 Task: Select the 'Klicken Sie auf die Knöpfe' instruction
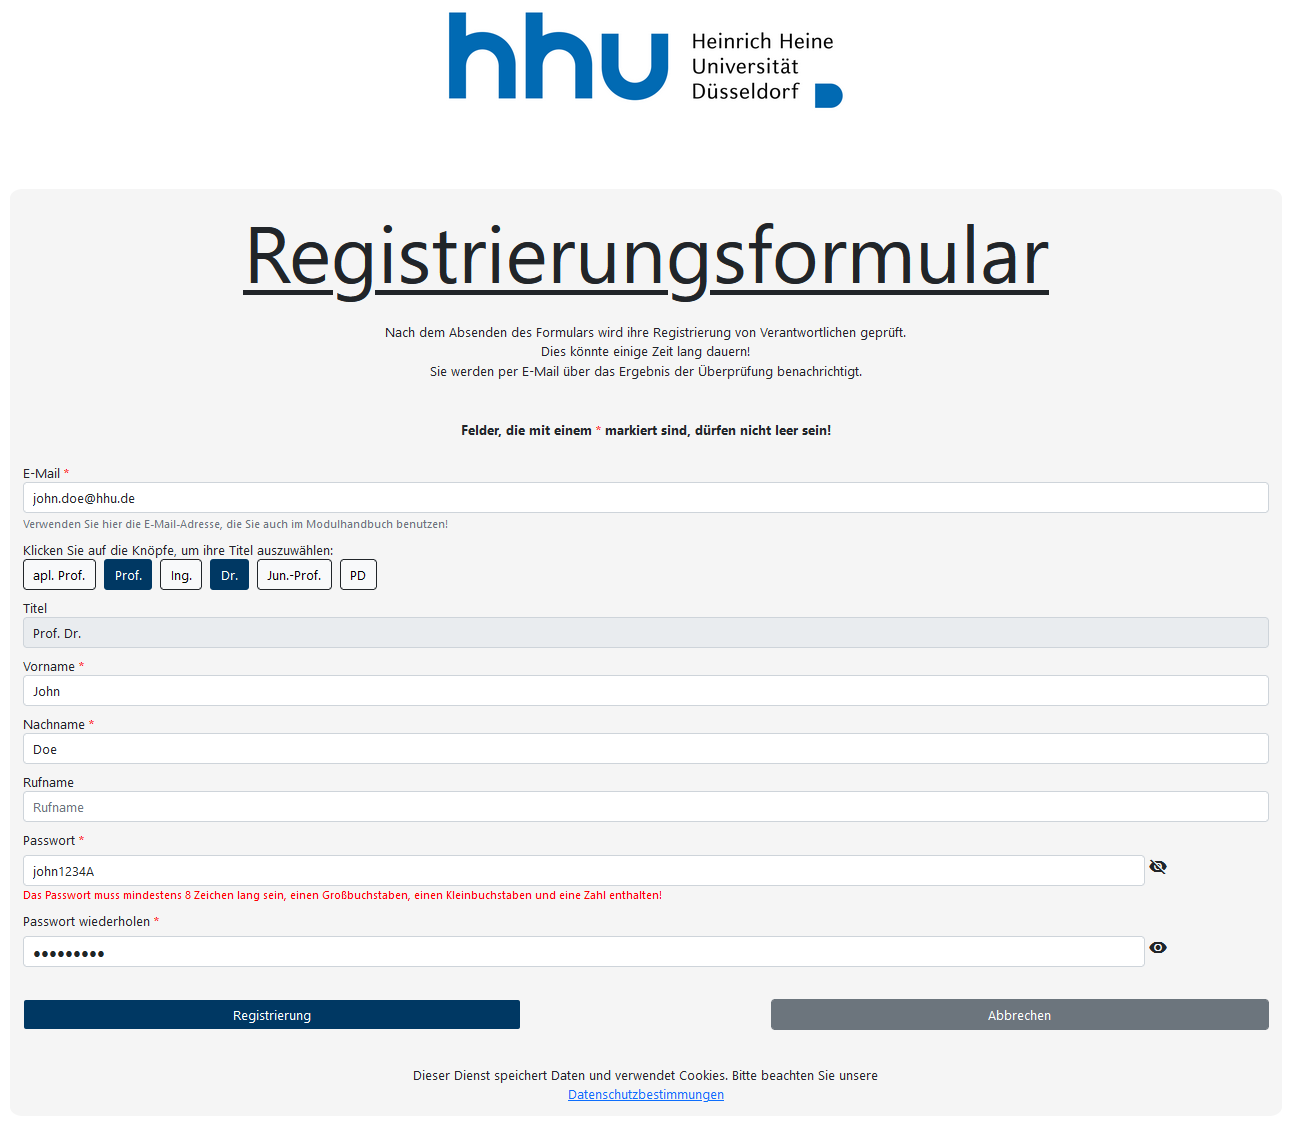click(x=178, y=550)
